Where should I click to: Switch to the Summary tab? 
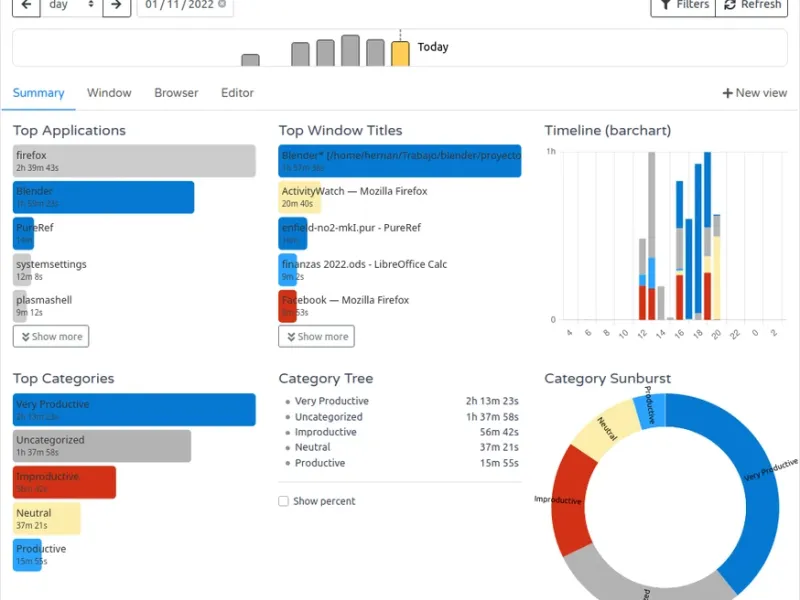point(38,93)
